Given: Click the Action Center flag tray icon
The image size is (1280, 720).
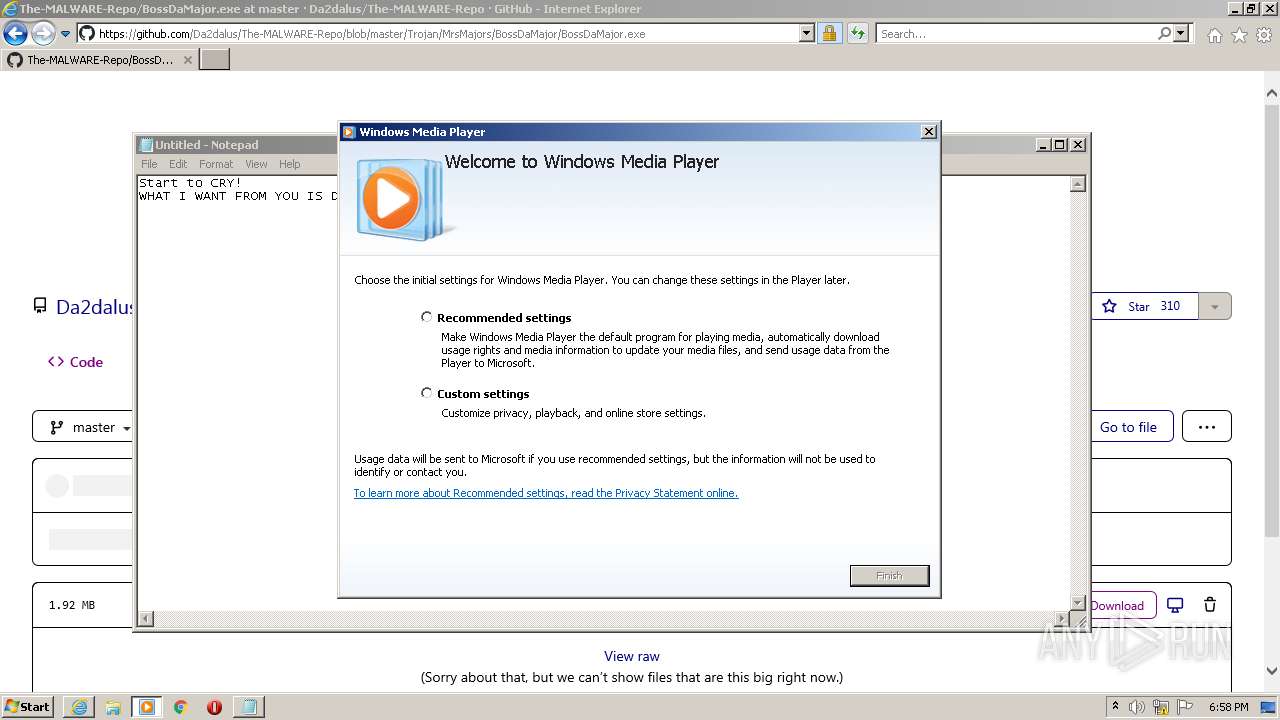Looking at the screenshot, I should pos(1185,707).
